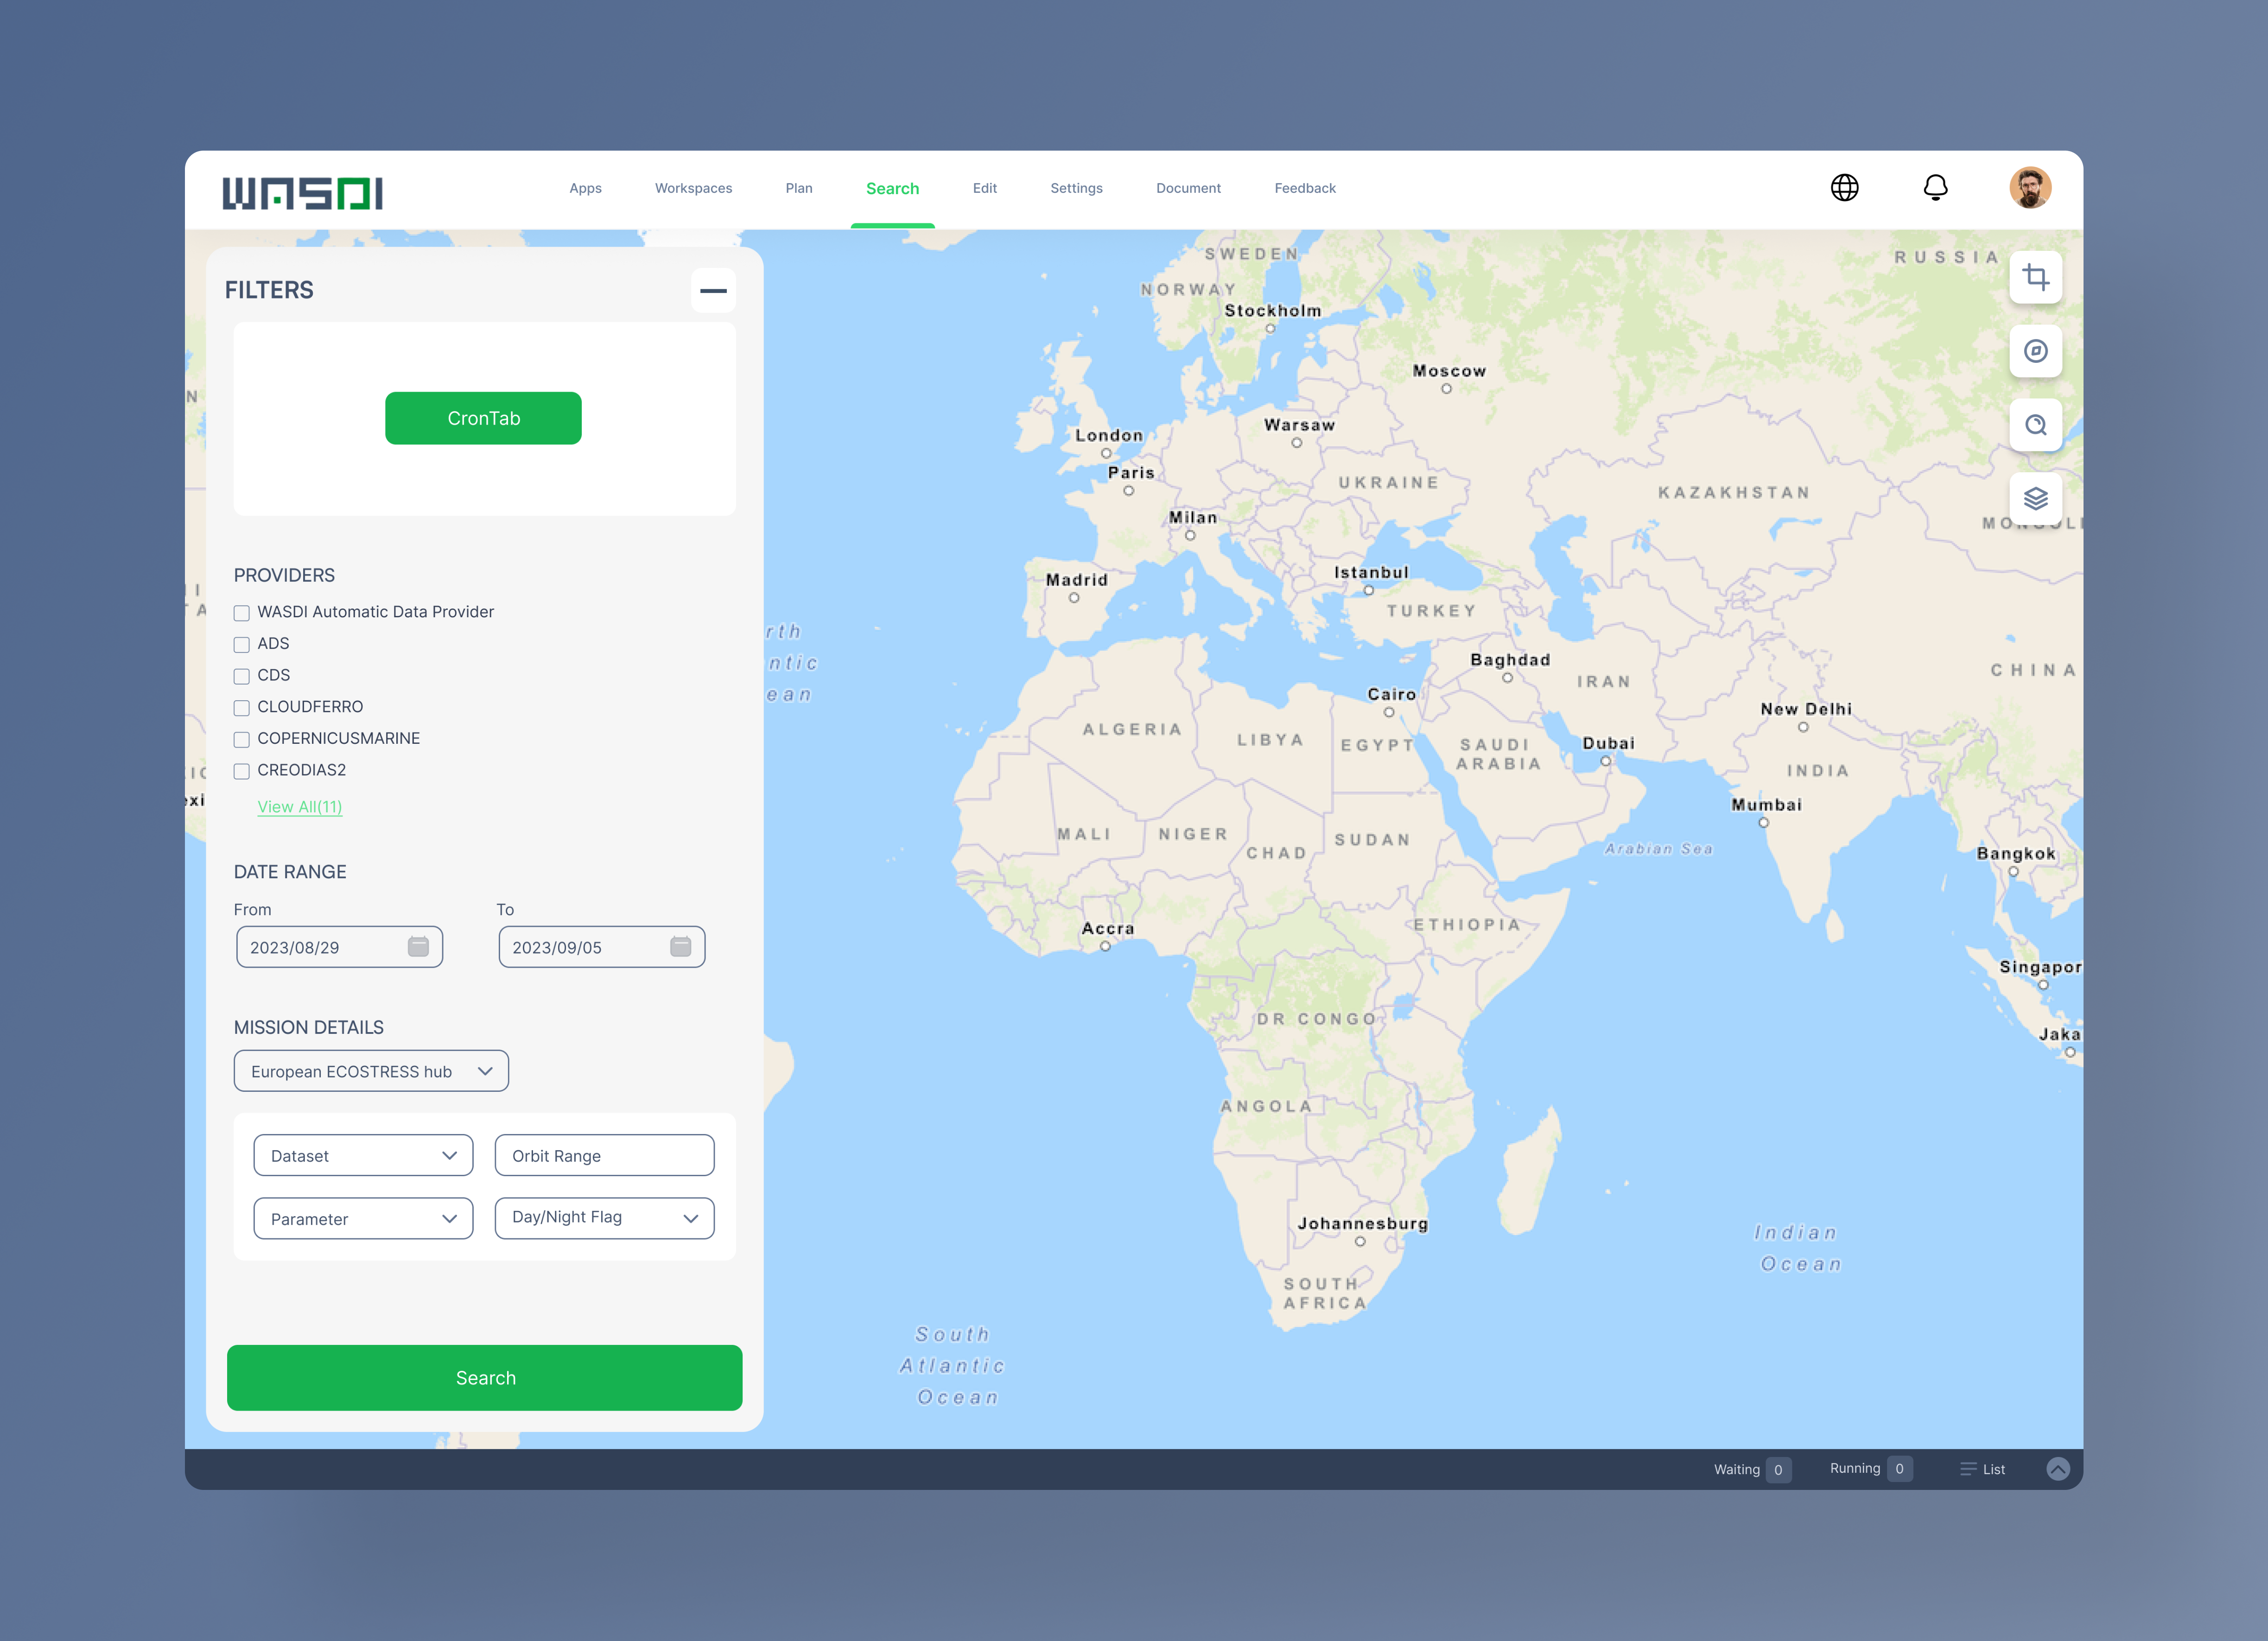This screenshot has height=1641, width=2268.
Task: Click the Orbit Range input field
Action: point(604,1155)
